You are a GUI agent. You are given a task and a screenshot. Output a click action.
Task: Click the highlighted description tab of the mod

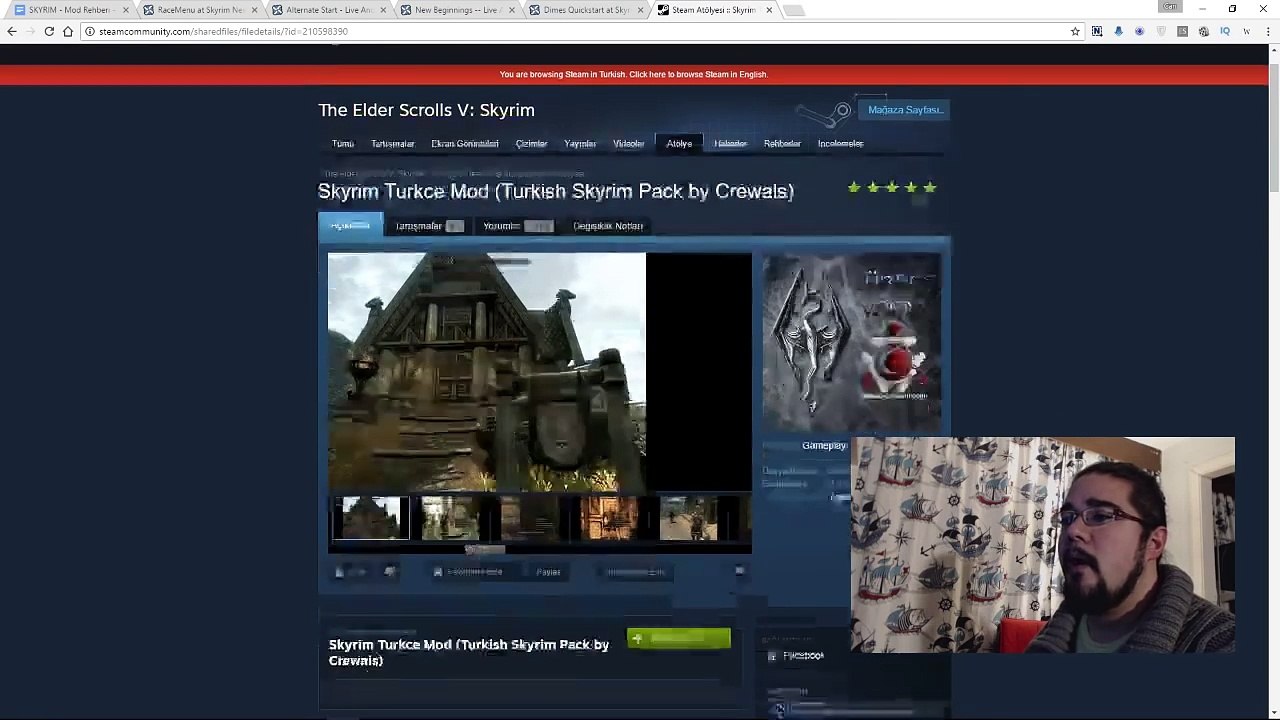(x=350, y=226)
